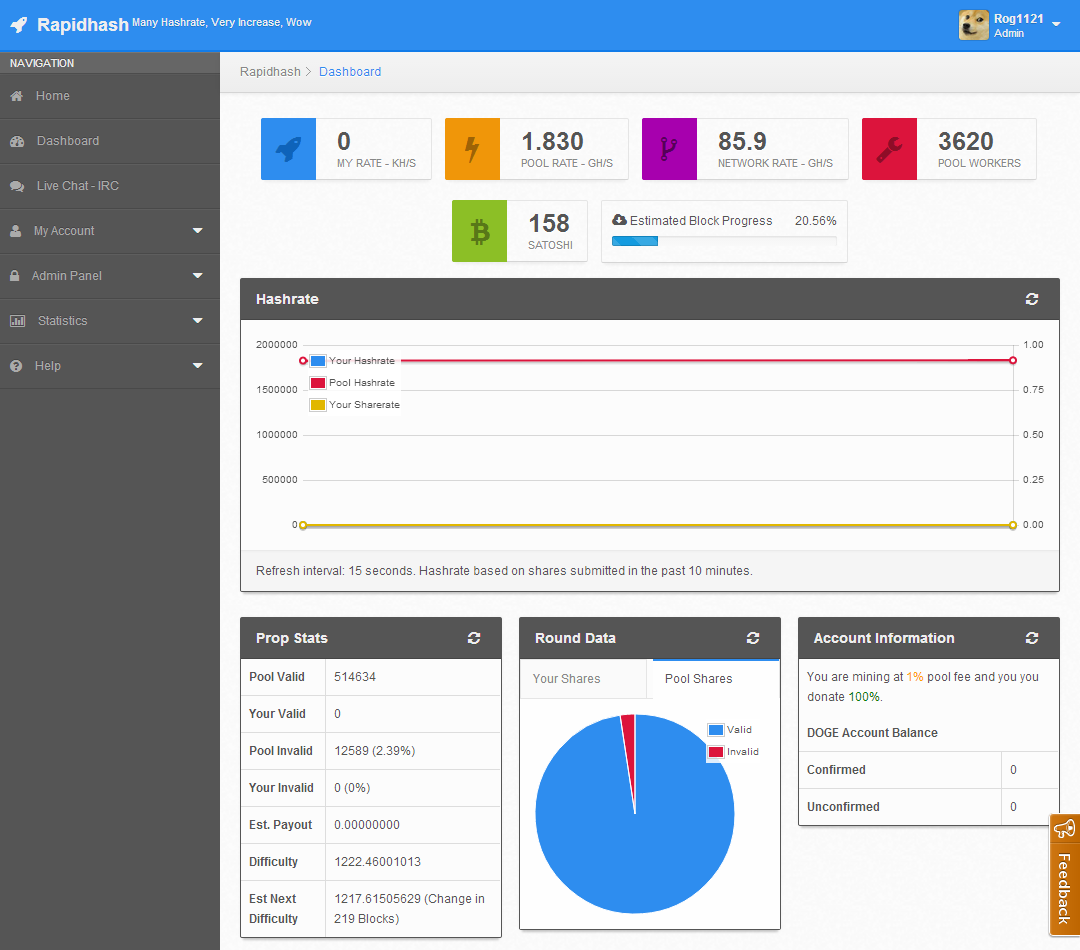
Task: Click the cloud download icon by Estimated Block Progress
Action: [619, 220]
